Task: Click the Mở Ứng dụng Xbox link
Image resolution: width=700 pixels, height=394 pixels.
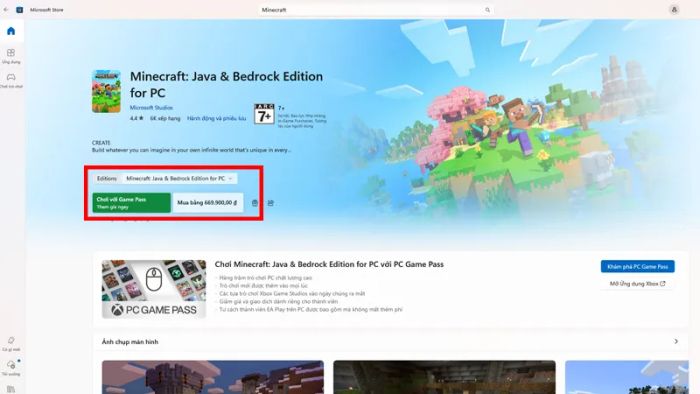Action: pyautogui.click(x=638, y=283)
